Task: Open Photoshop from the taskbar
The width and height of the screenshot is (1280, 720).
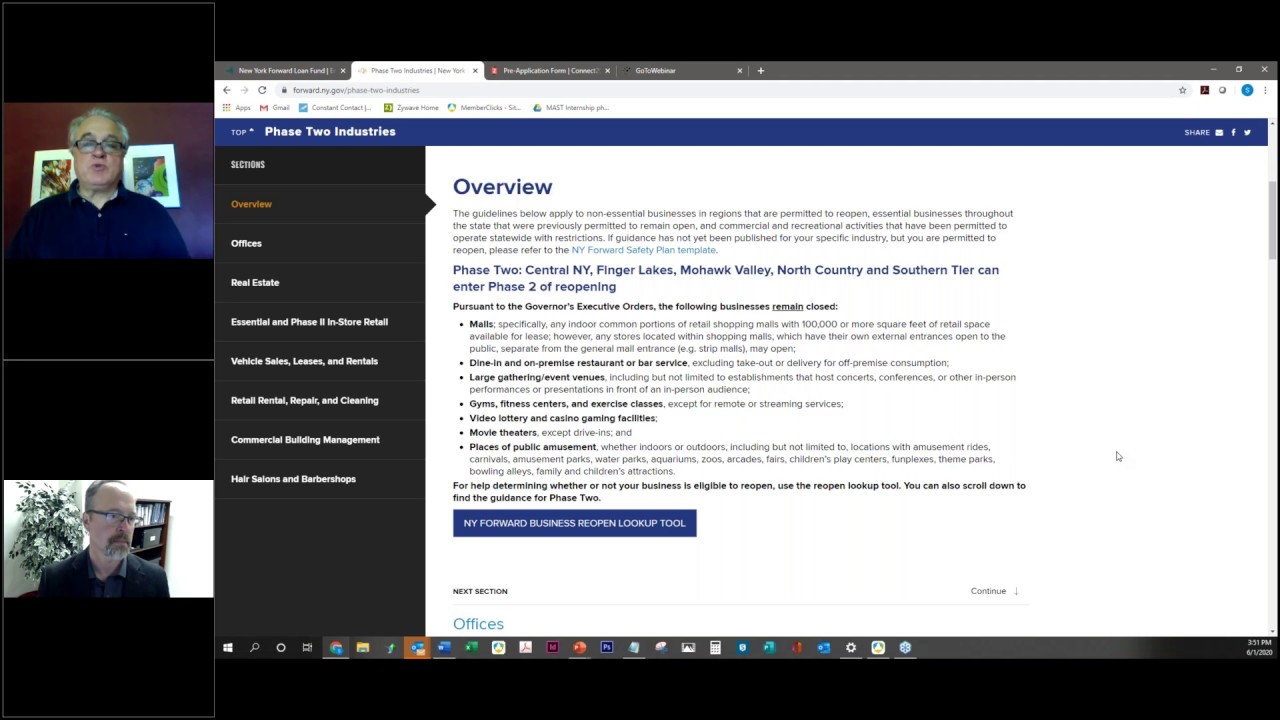Action: (x=606, y=648)
